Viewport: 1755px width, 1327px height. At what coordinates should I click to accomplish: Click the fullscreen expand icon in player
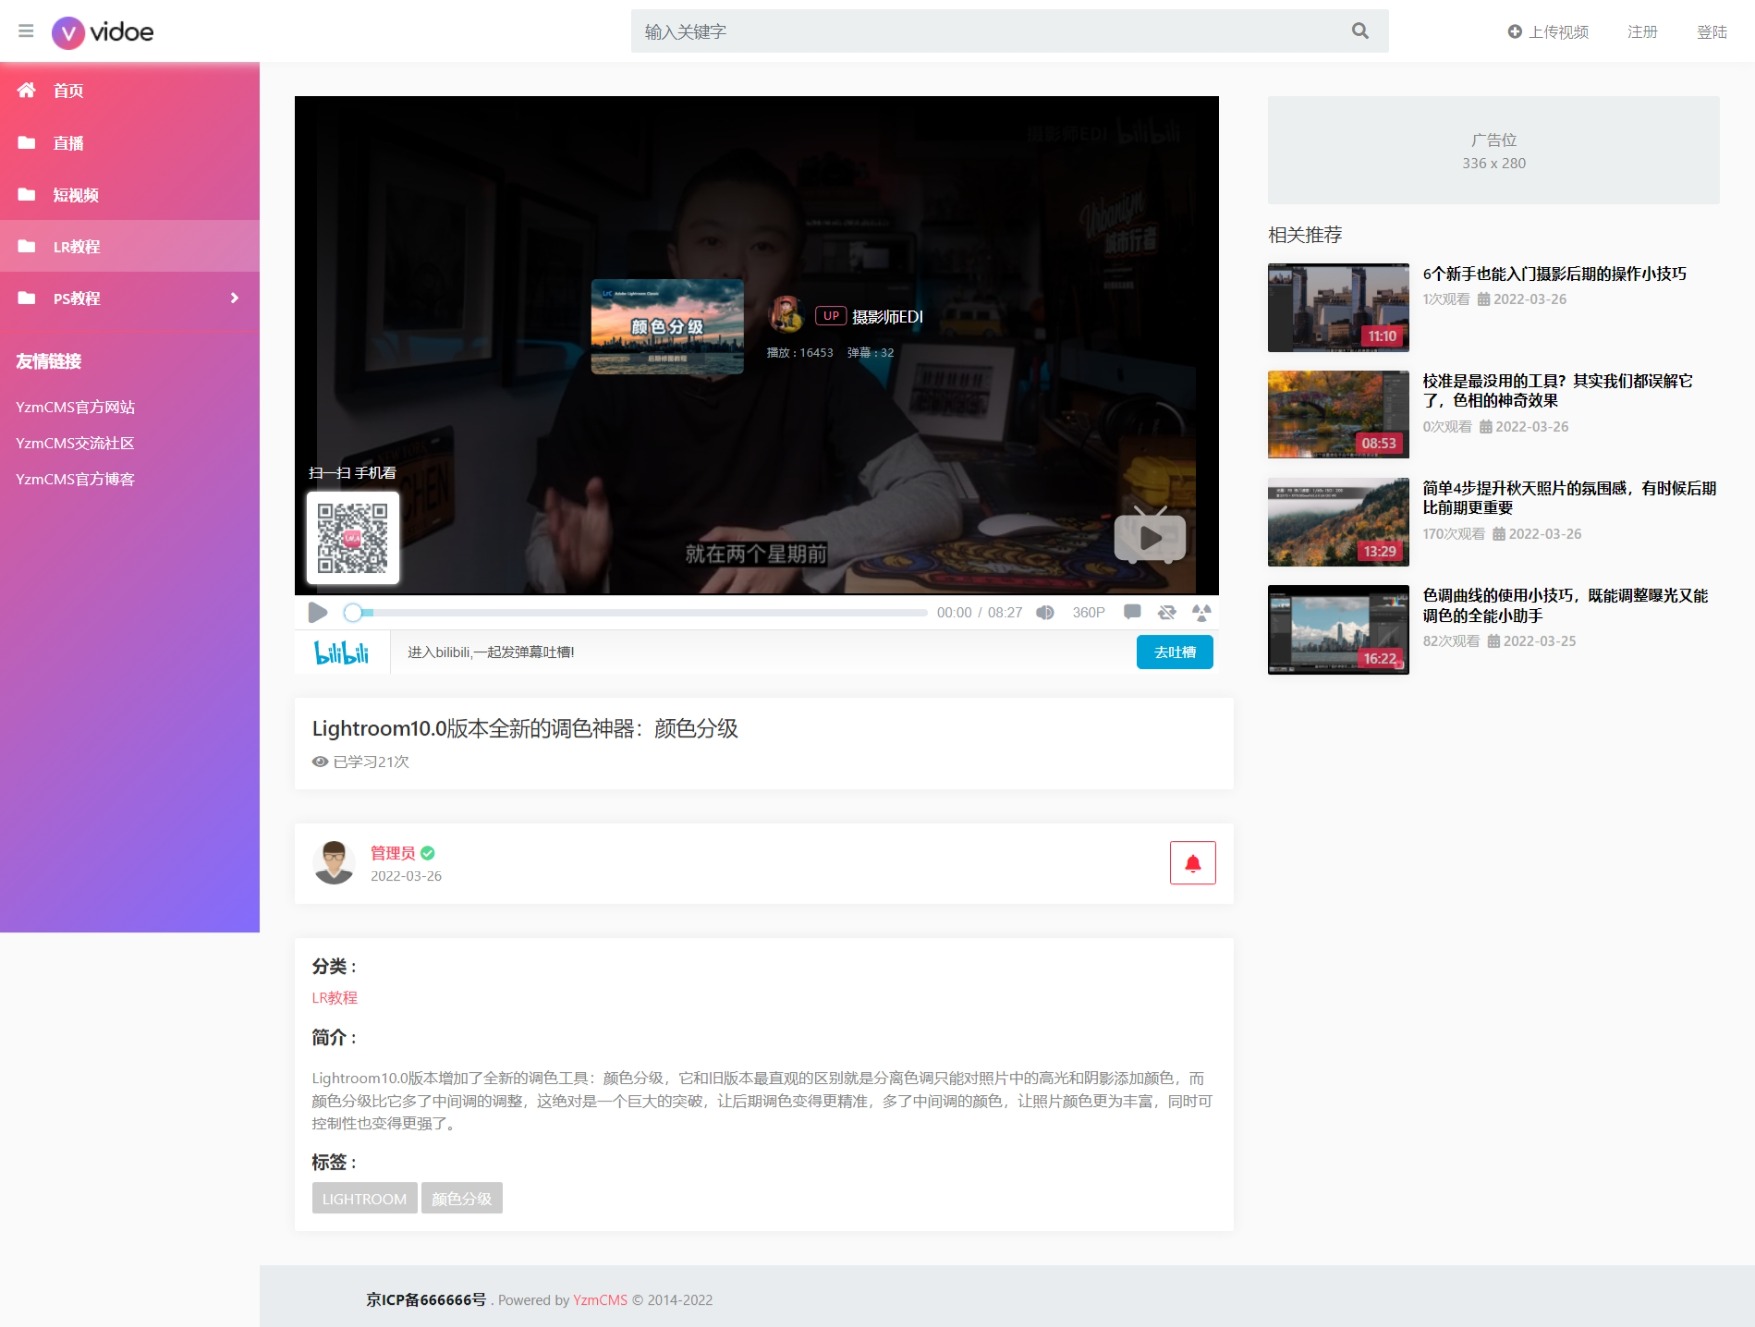pos(1201,612)
